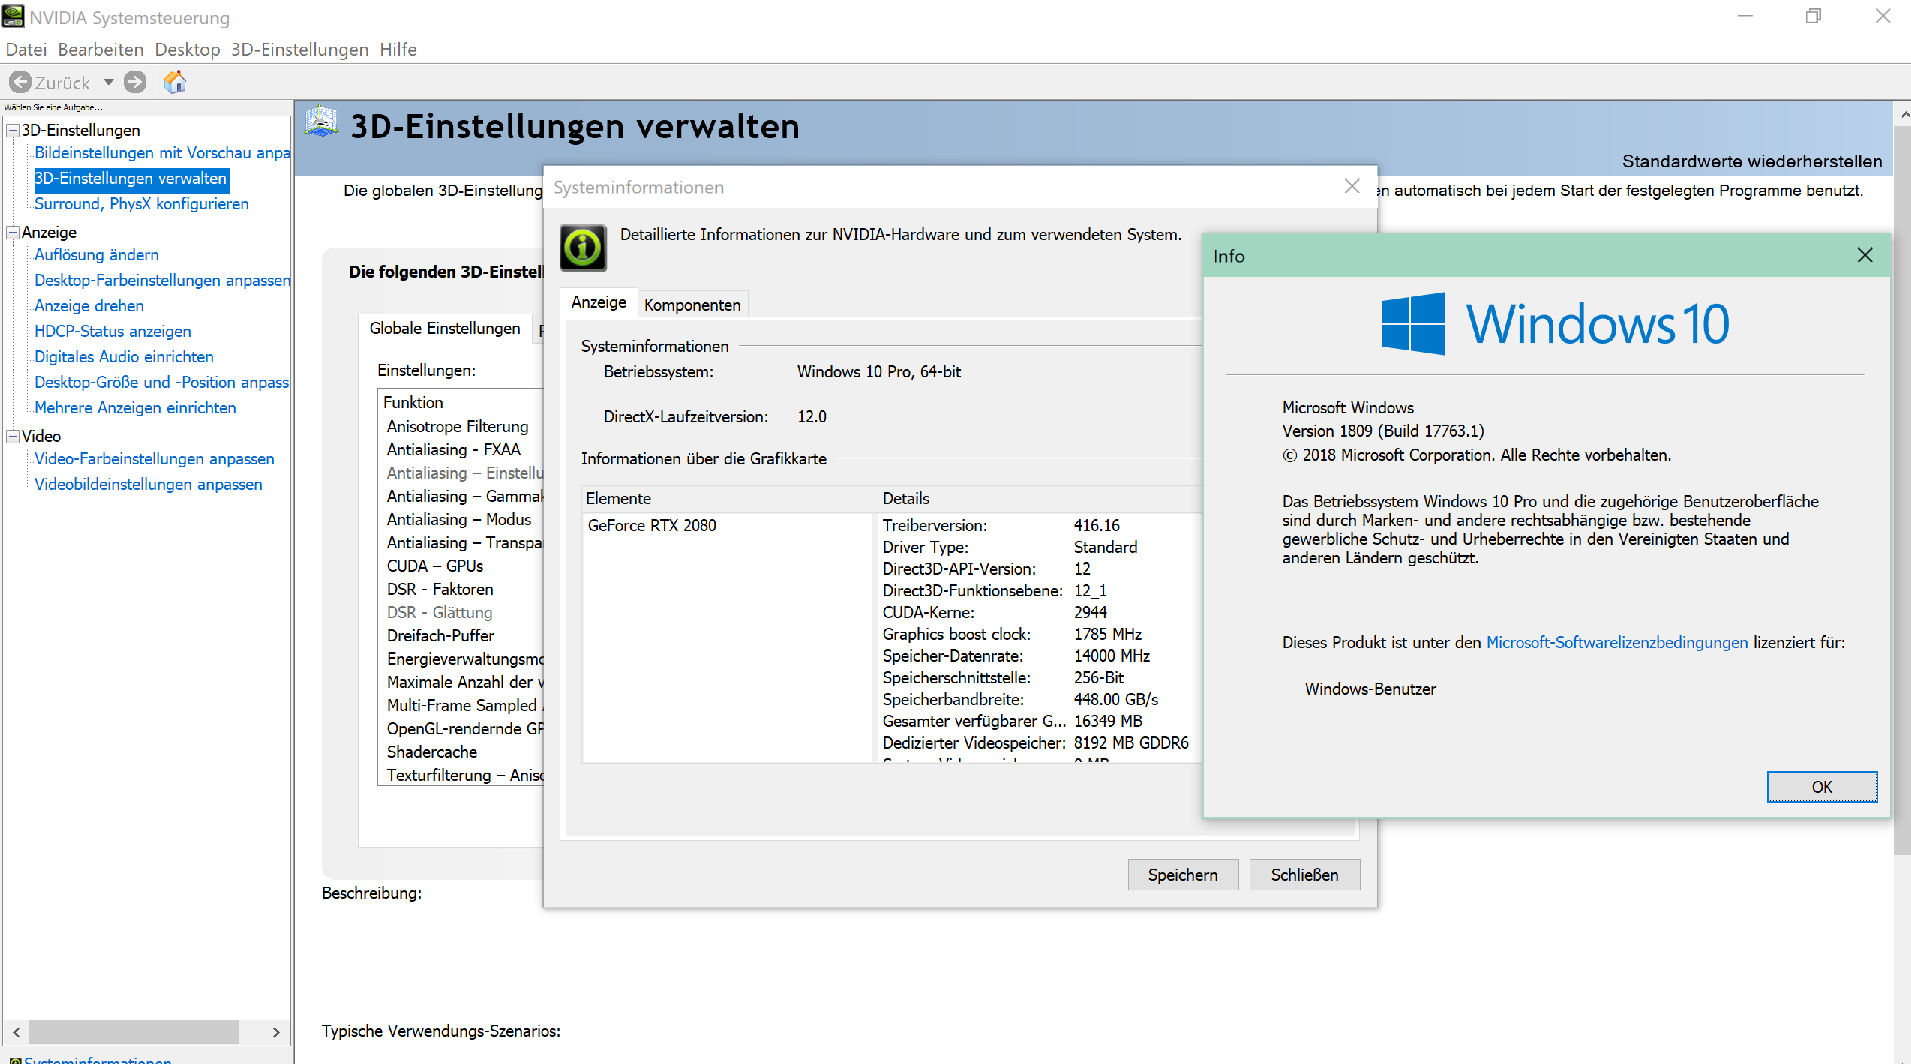Select GeForce RTX 2080 in Elemente list
The image size is (1911, 1064).
pos(650,525)
